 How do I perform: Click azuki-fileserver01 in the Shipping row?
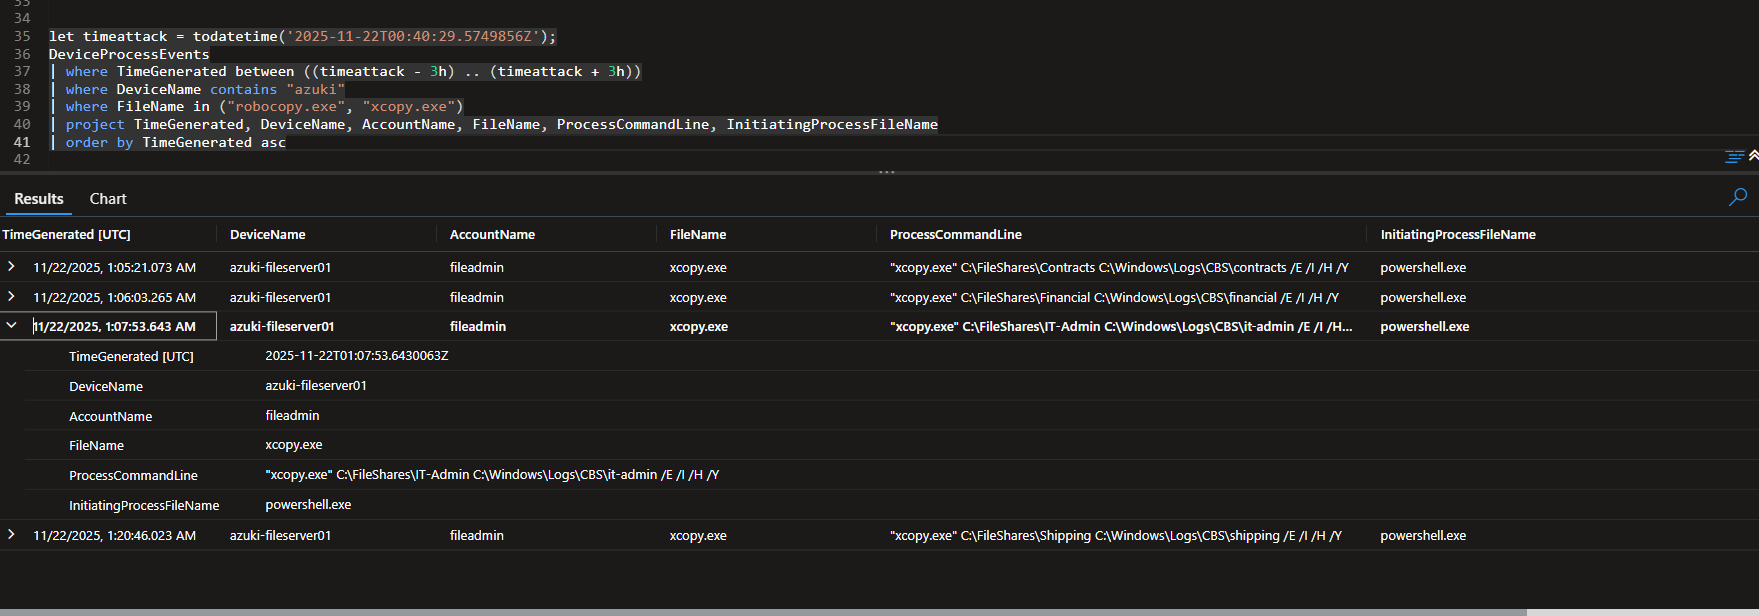(x=280, y=535)
